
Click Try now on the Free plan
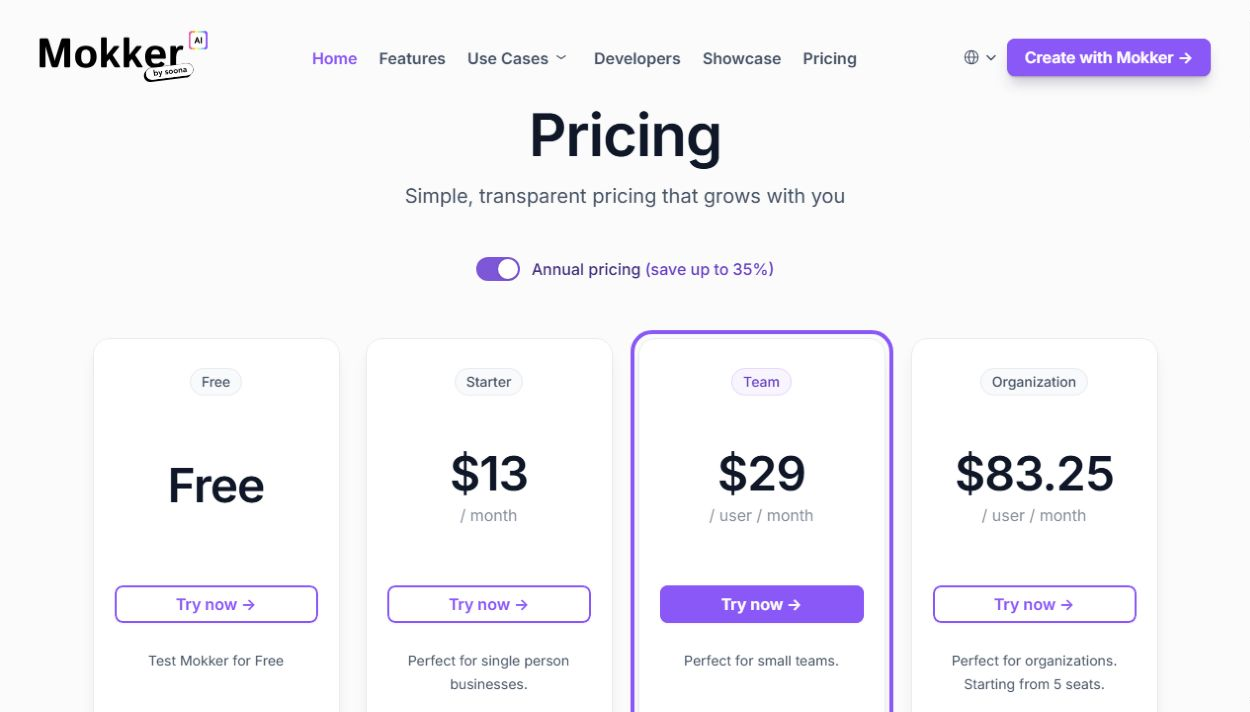tap(216, 604)
